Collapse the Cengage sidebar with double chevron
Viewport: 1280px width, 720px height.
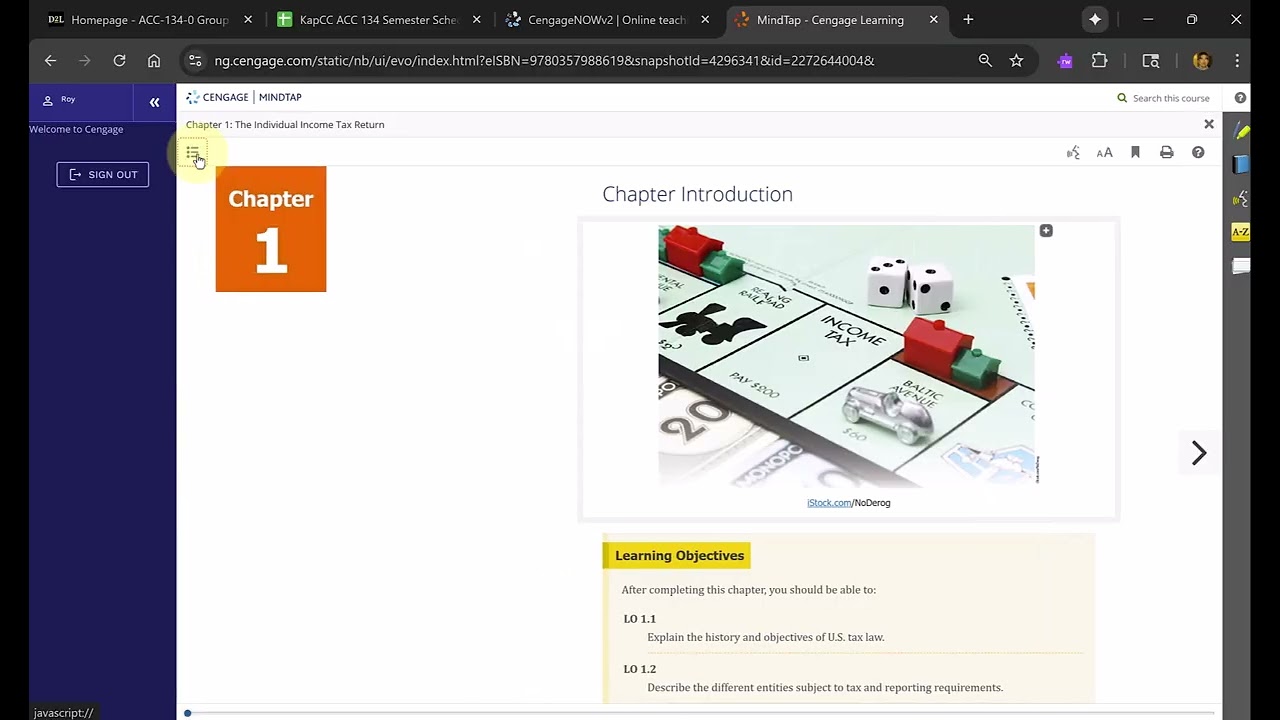click(x=154, y=102)
